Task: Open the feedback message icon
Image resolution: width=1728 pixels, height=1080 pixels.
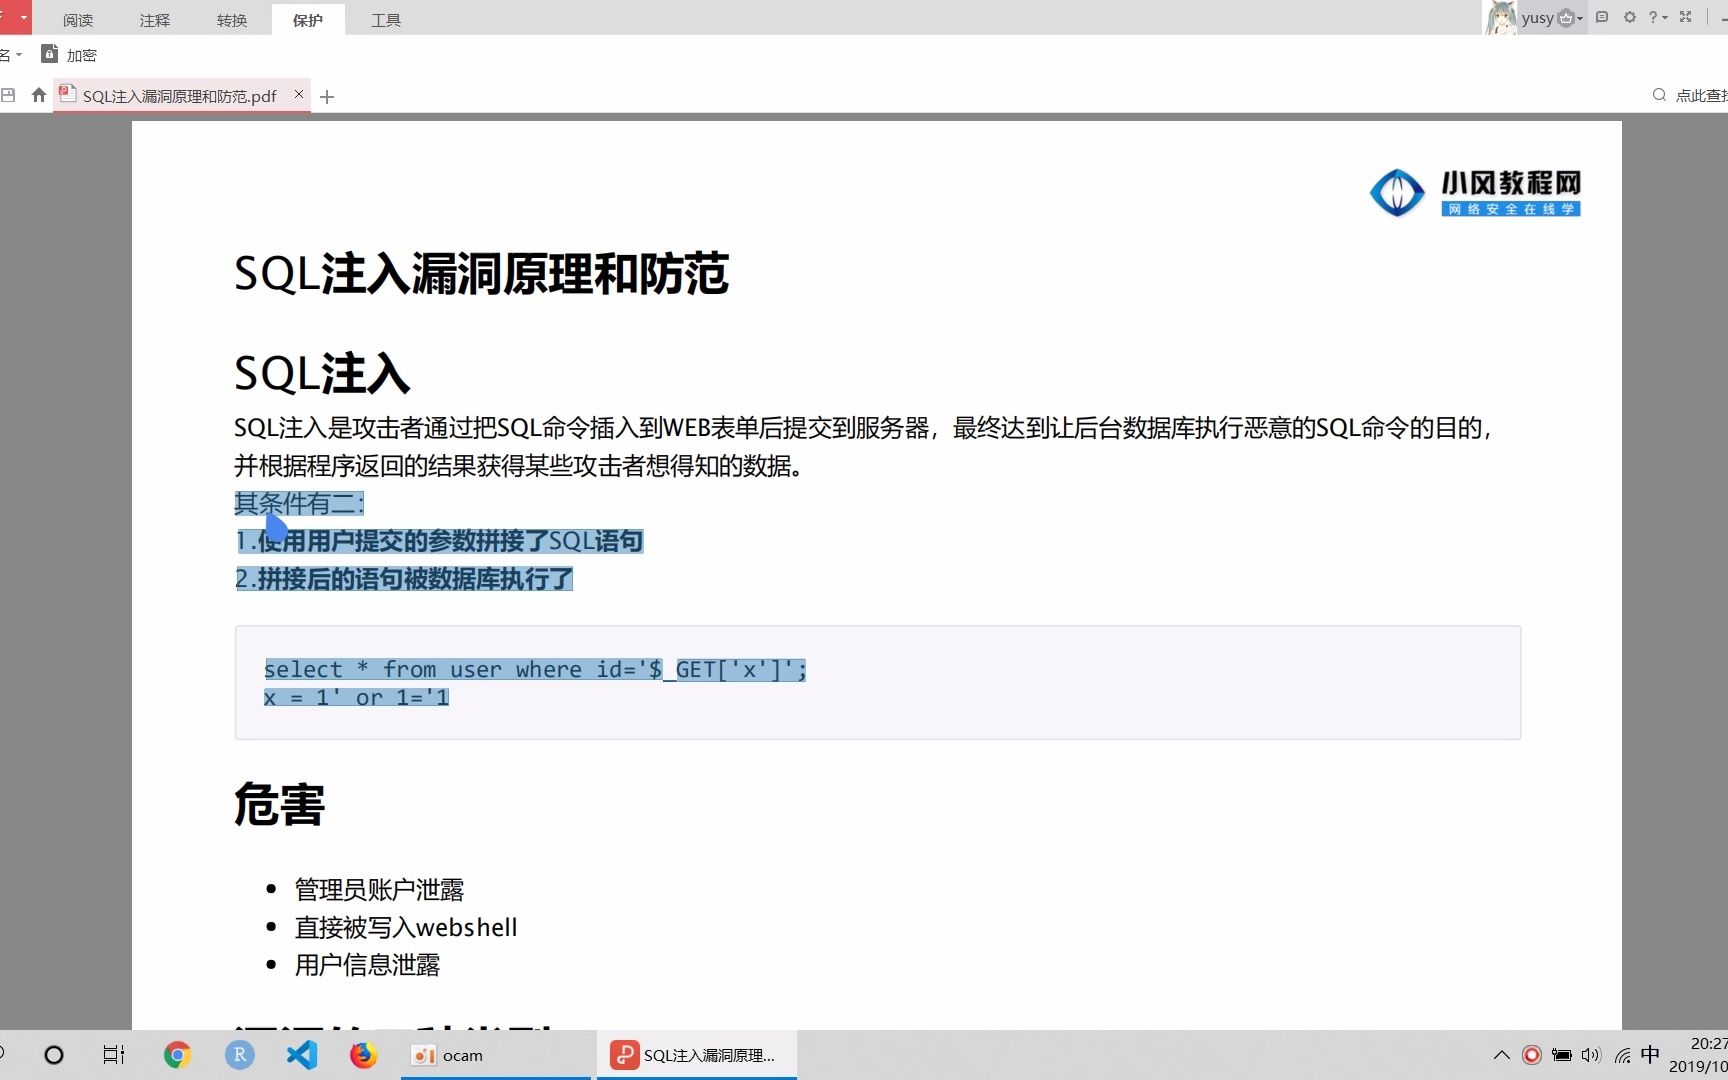Action: tap(1602, 17)
